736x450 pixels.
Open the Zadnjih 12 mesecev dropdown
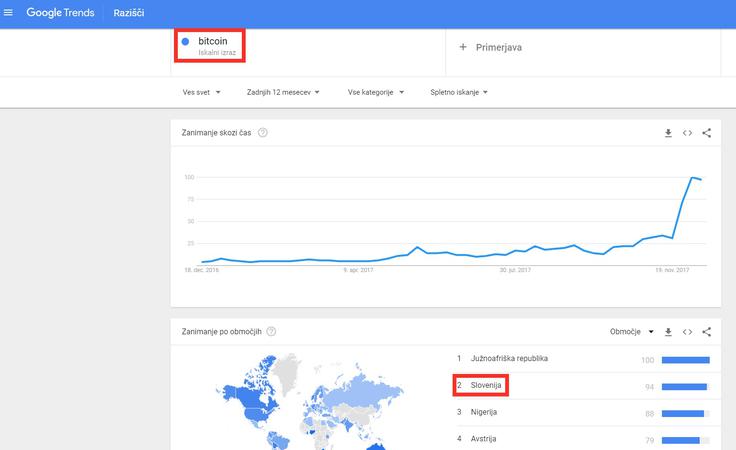click(x=283, y=92)
